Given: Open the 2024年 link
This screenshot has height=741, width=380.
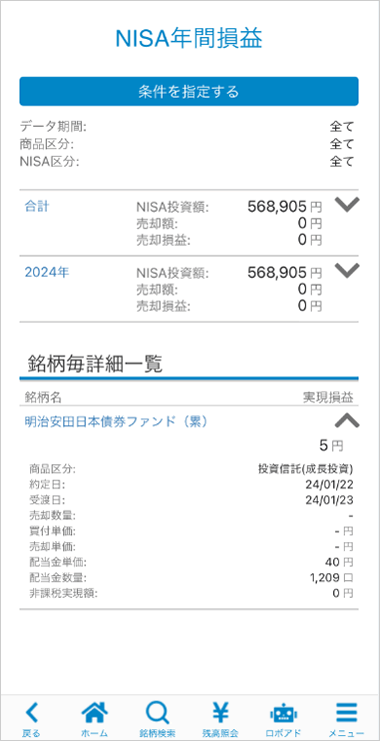Looking at the screenshot, I should (x=47, y=272).
